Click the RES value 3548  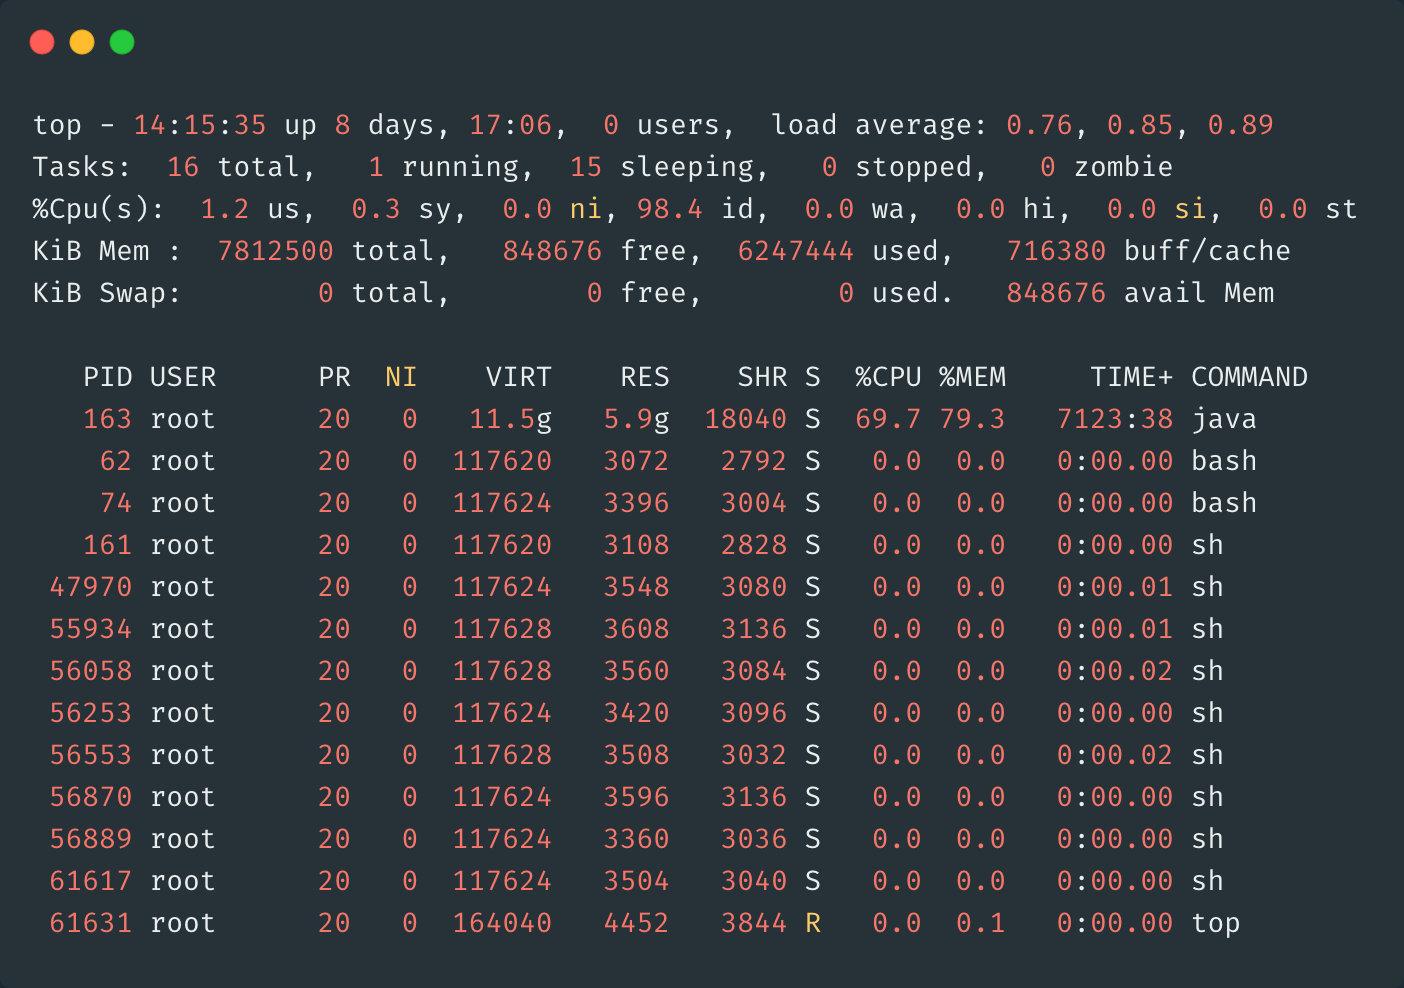click(x=637, y=587)
